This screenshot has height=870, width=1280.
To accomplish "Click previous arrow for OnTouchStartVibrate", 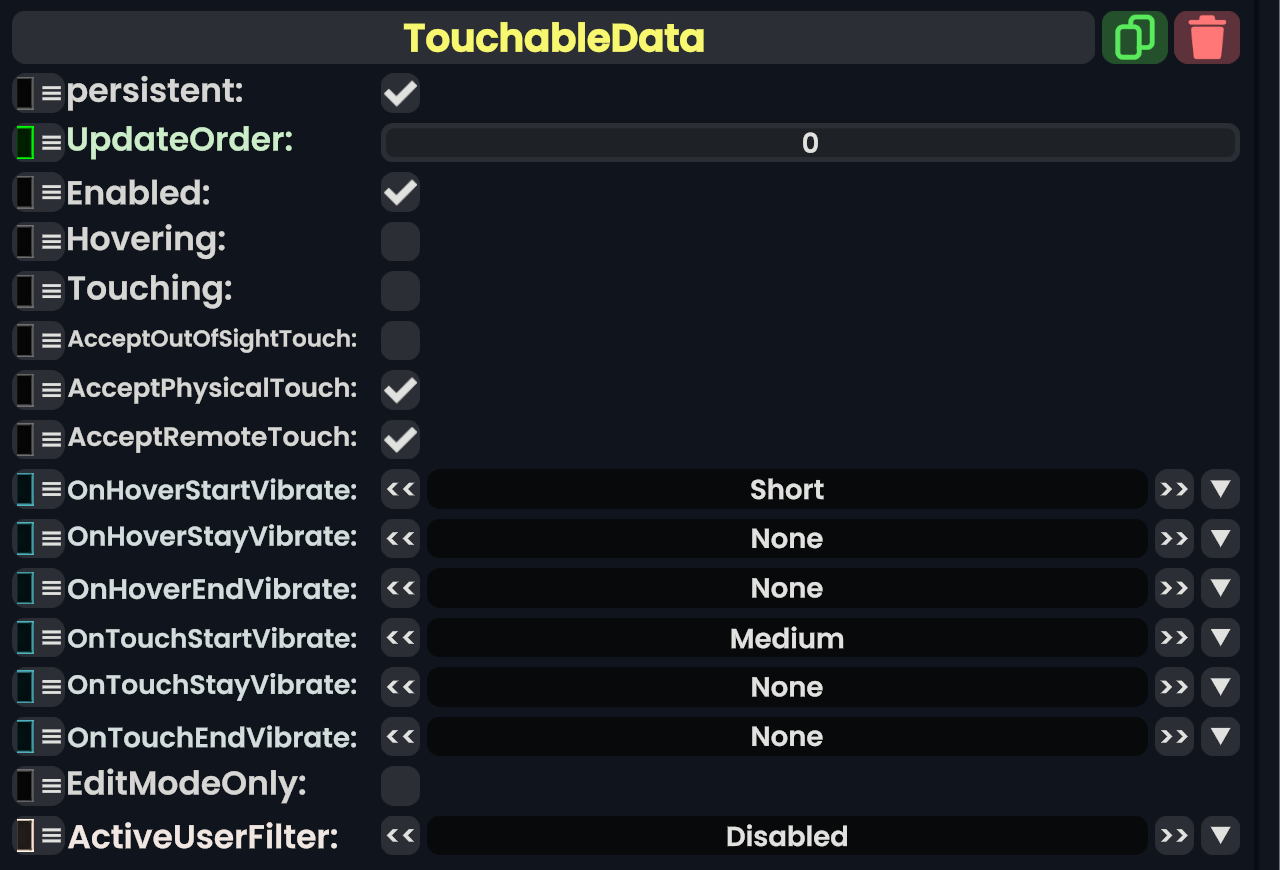I will (x=400, y=638).
